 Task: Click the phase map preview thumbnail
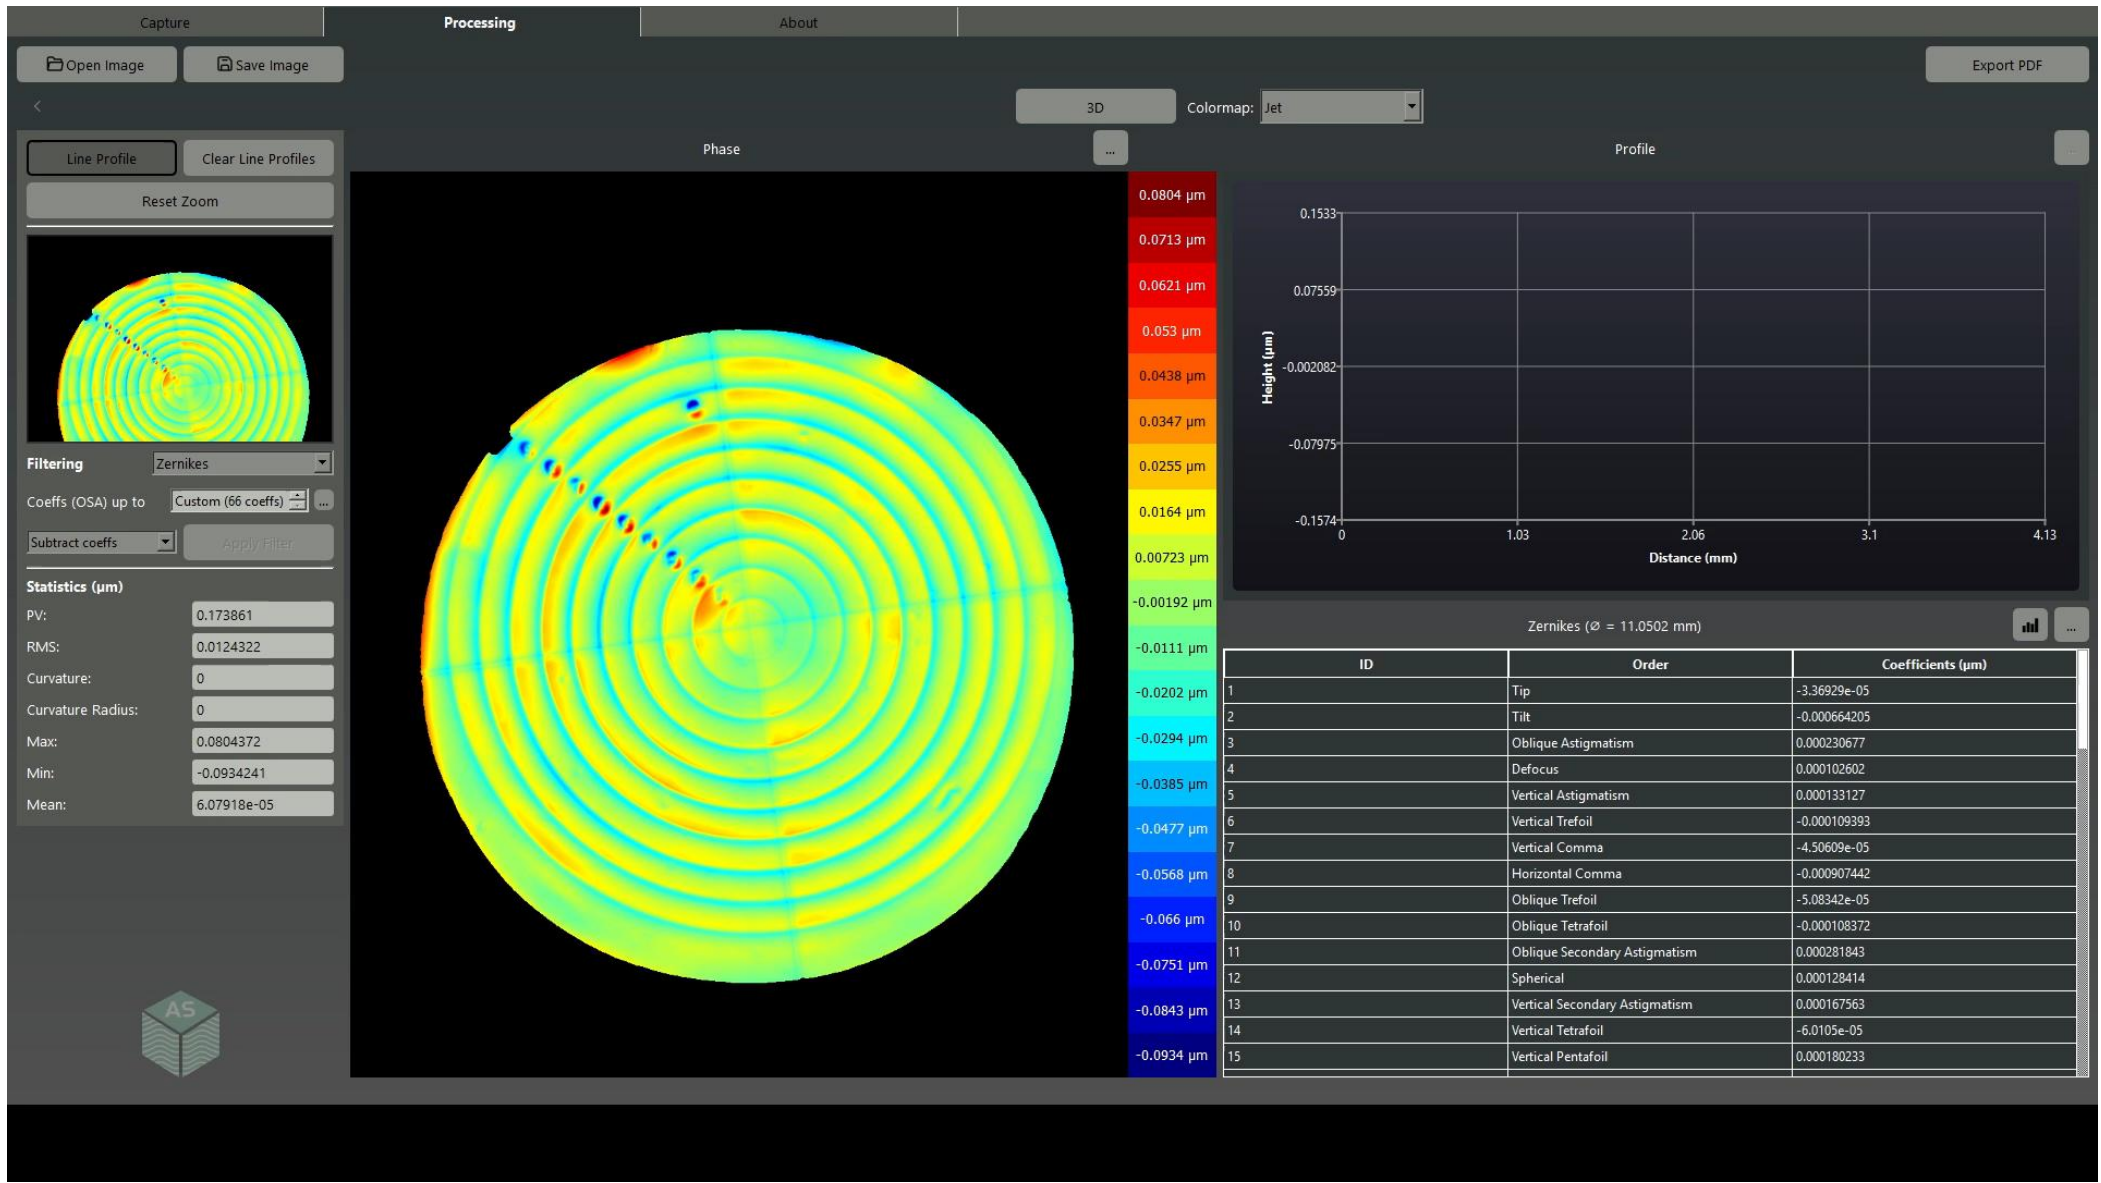[x=180, y=338]
